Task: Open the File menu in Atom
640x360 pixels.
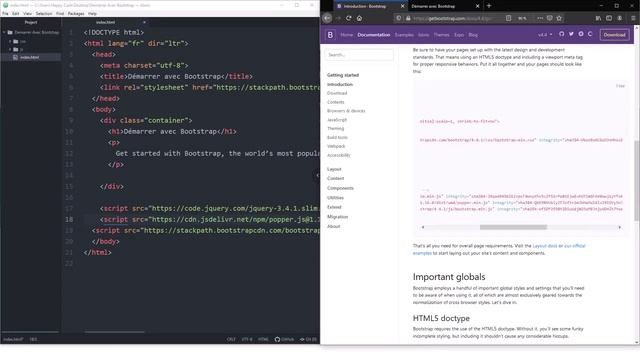Action: [x=5, y=13]
